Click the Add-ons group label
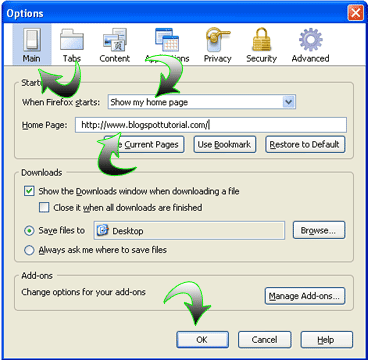 click(x=37, y=276)
